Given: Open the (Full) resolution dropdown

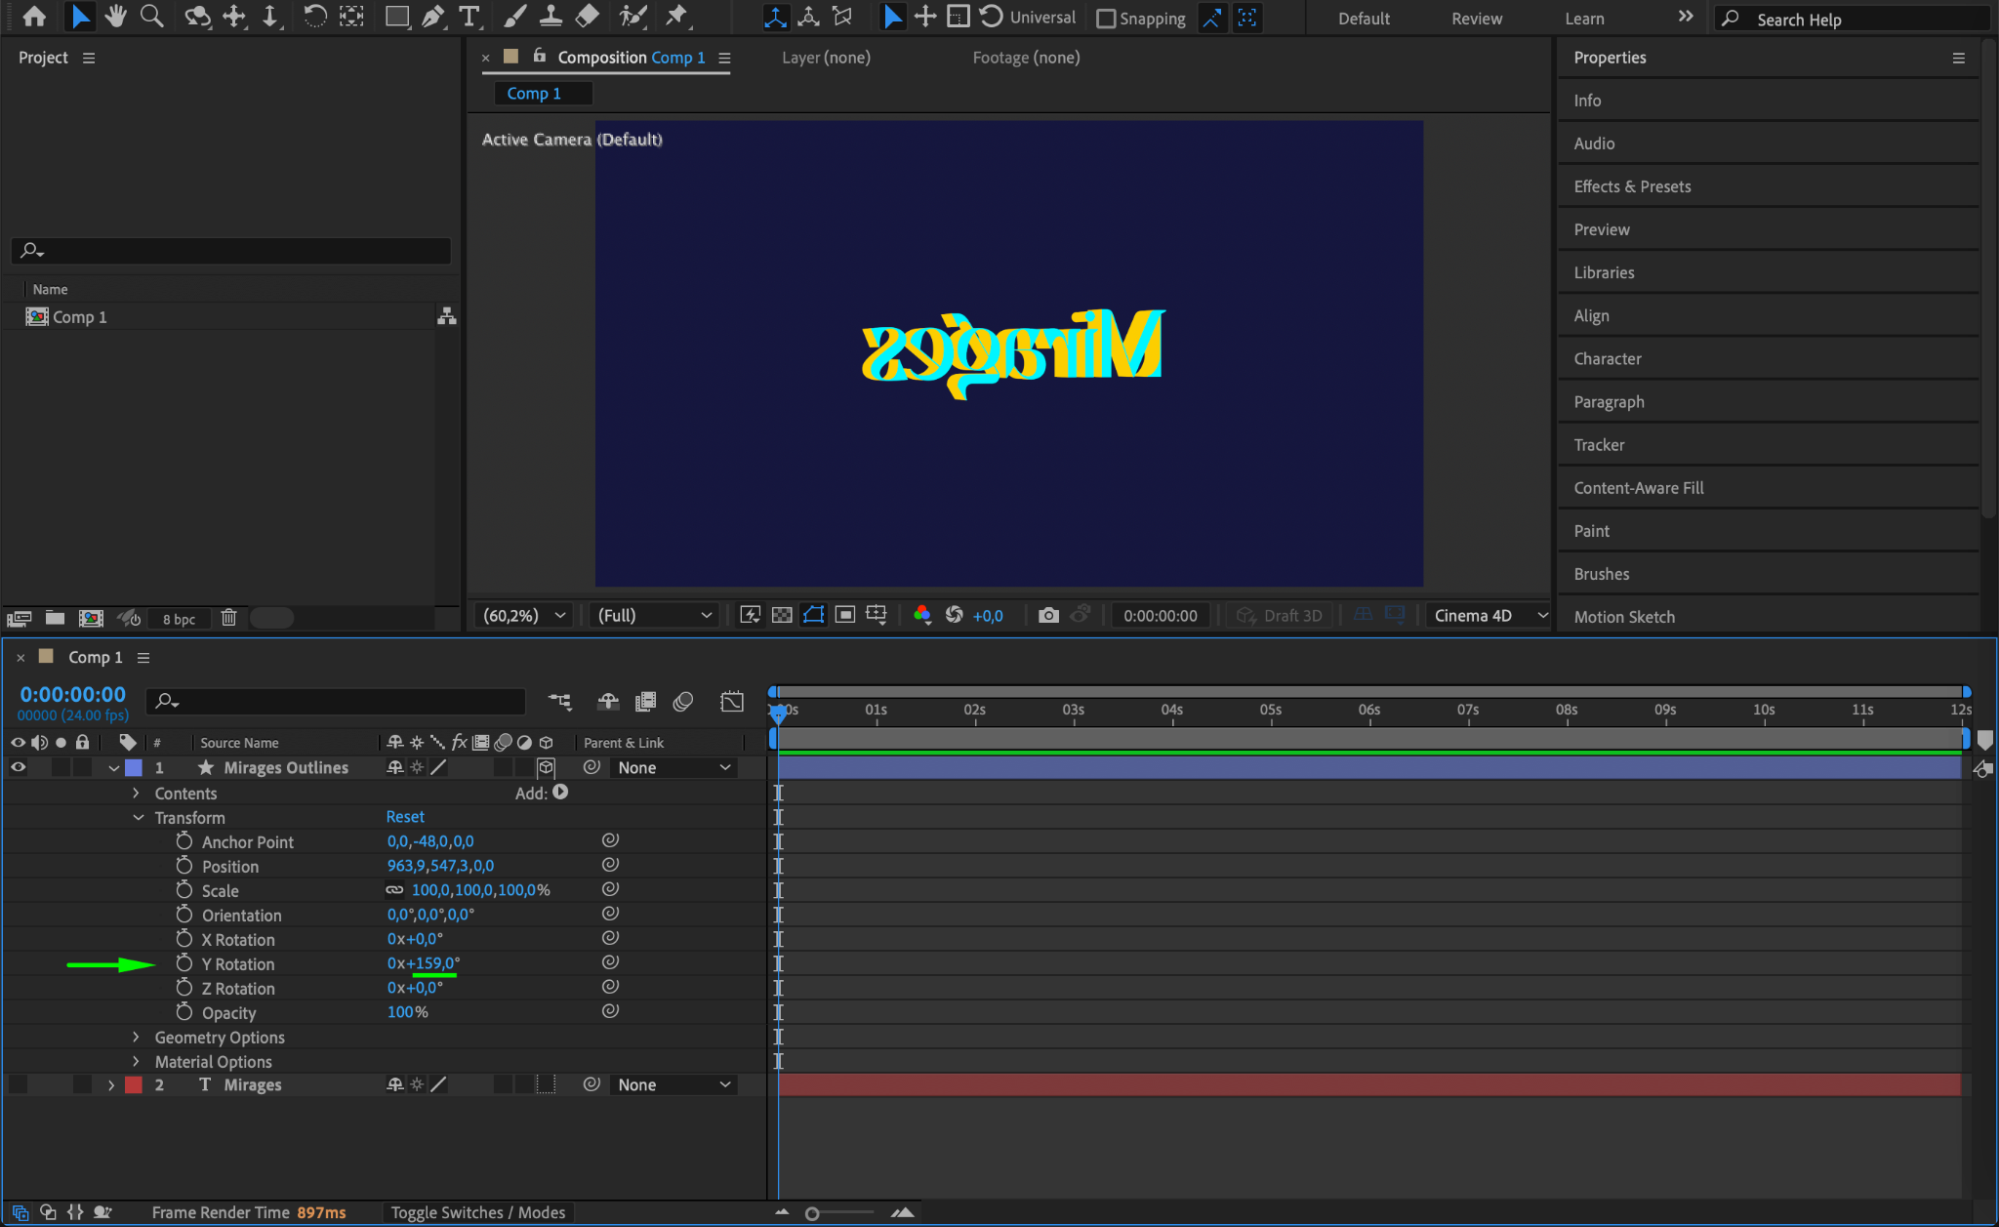Looking at the screenshot, I should 654,615.
